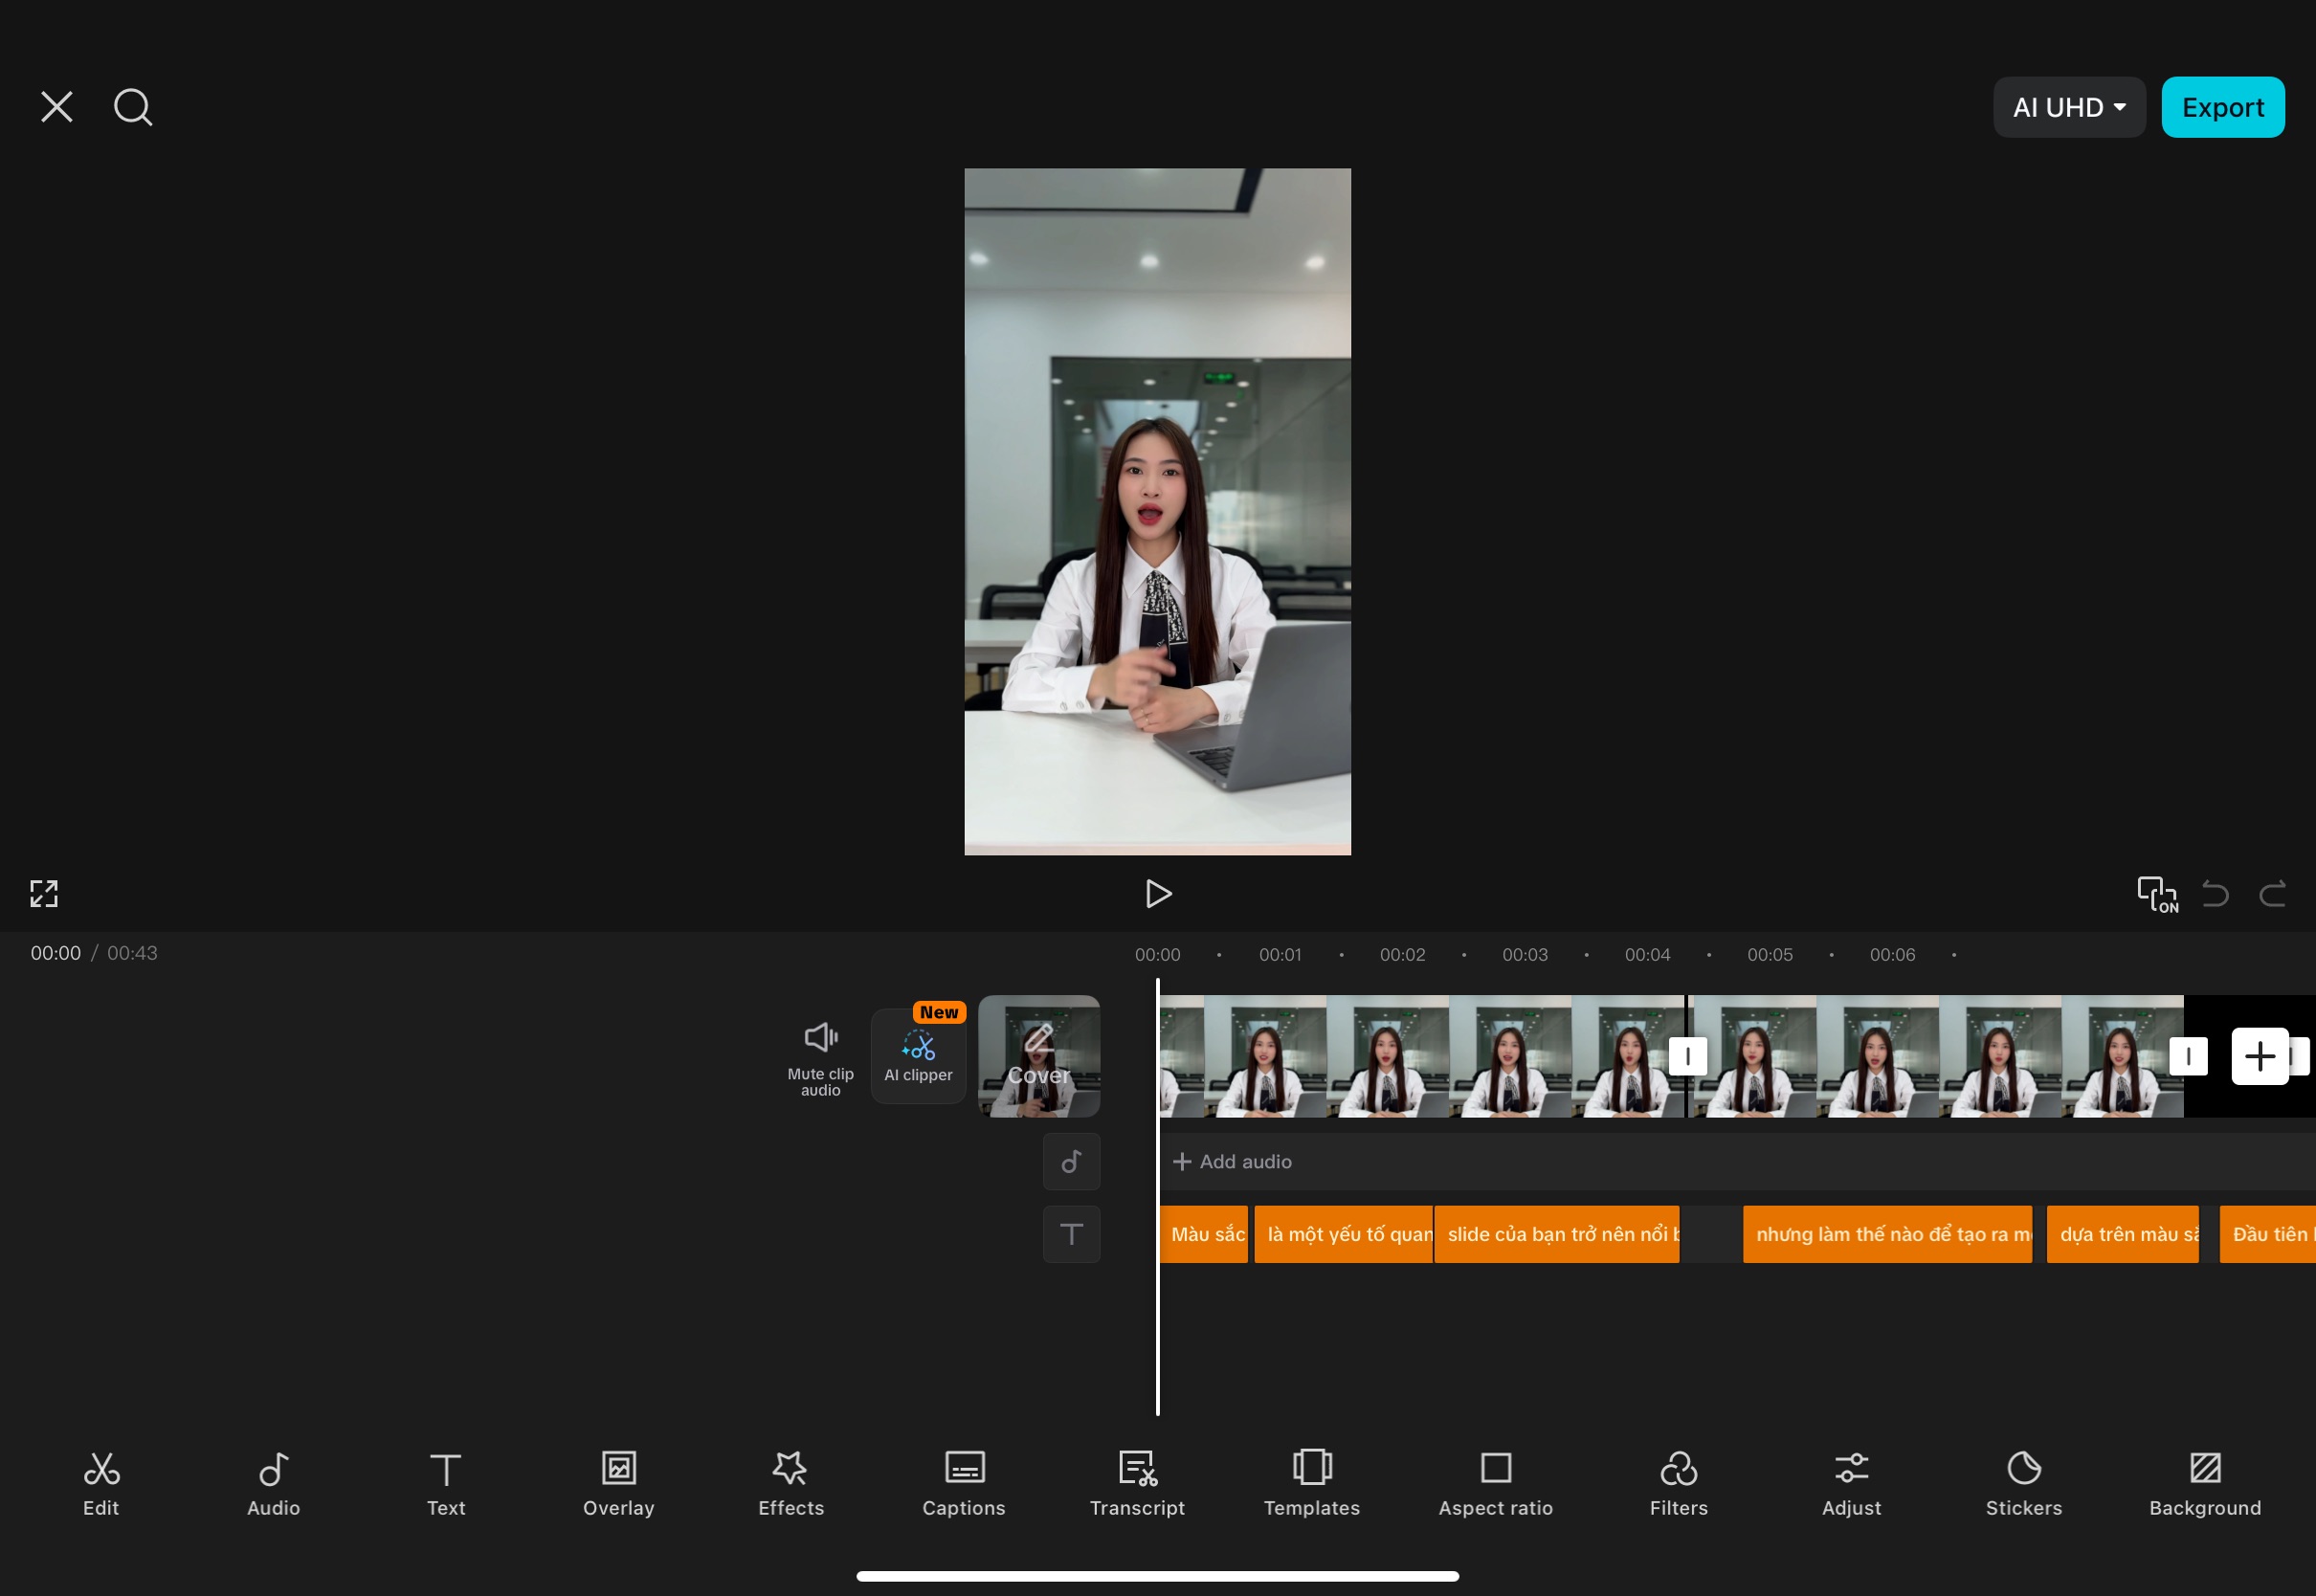Open the Adjust tool
This screenshot has height=1596, width=2316.
(x=1851, y=1484)
